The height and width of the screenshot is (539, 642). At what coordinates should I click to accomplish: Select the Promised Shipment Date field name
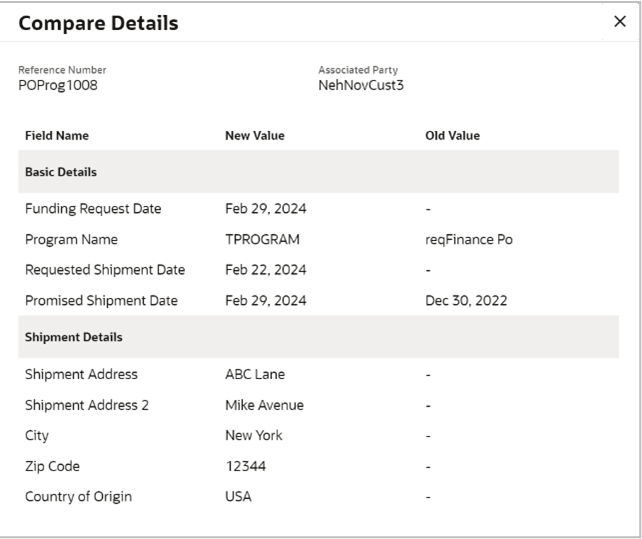point(101,300)
